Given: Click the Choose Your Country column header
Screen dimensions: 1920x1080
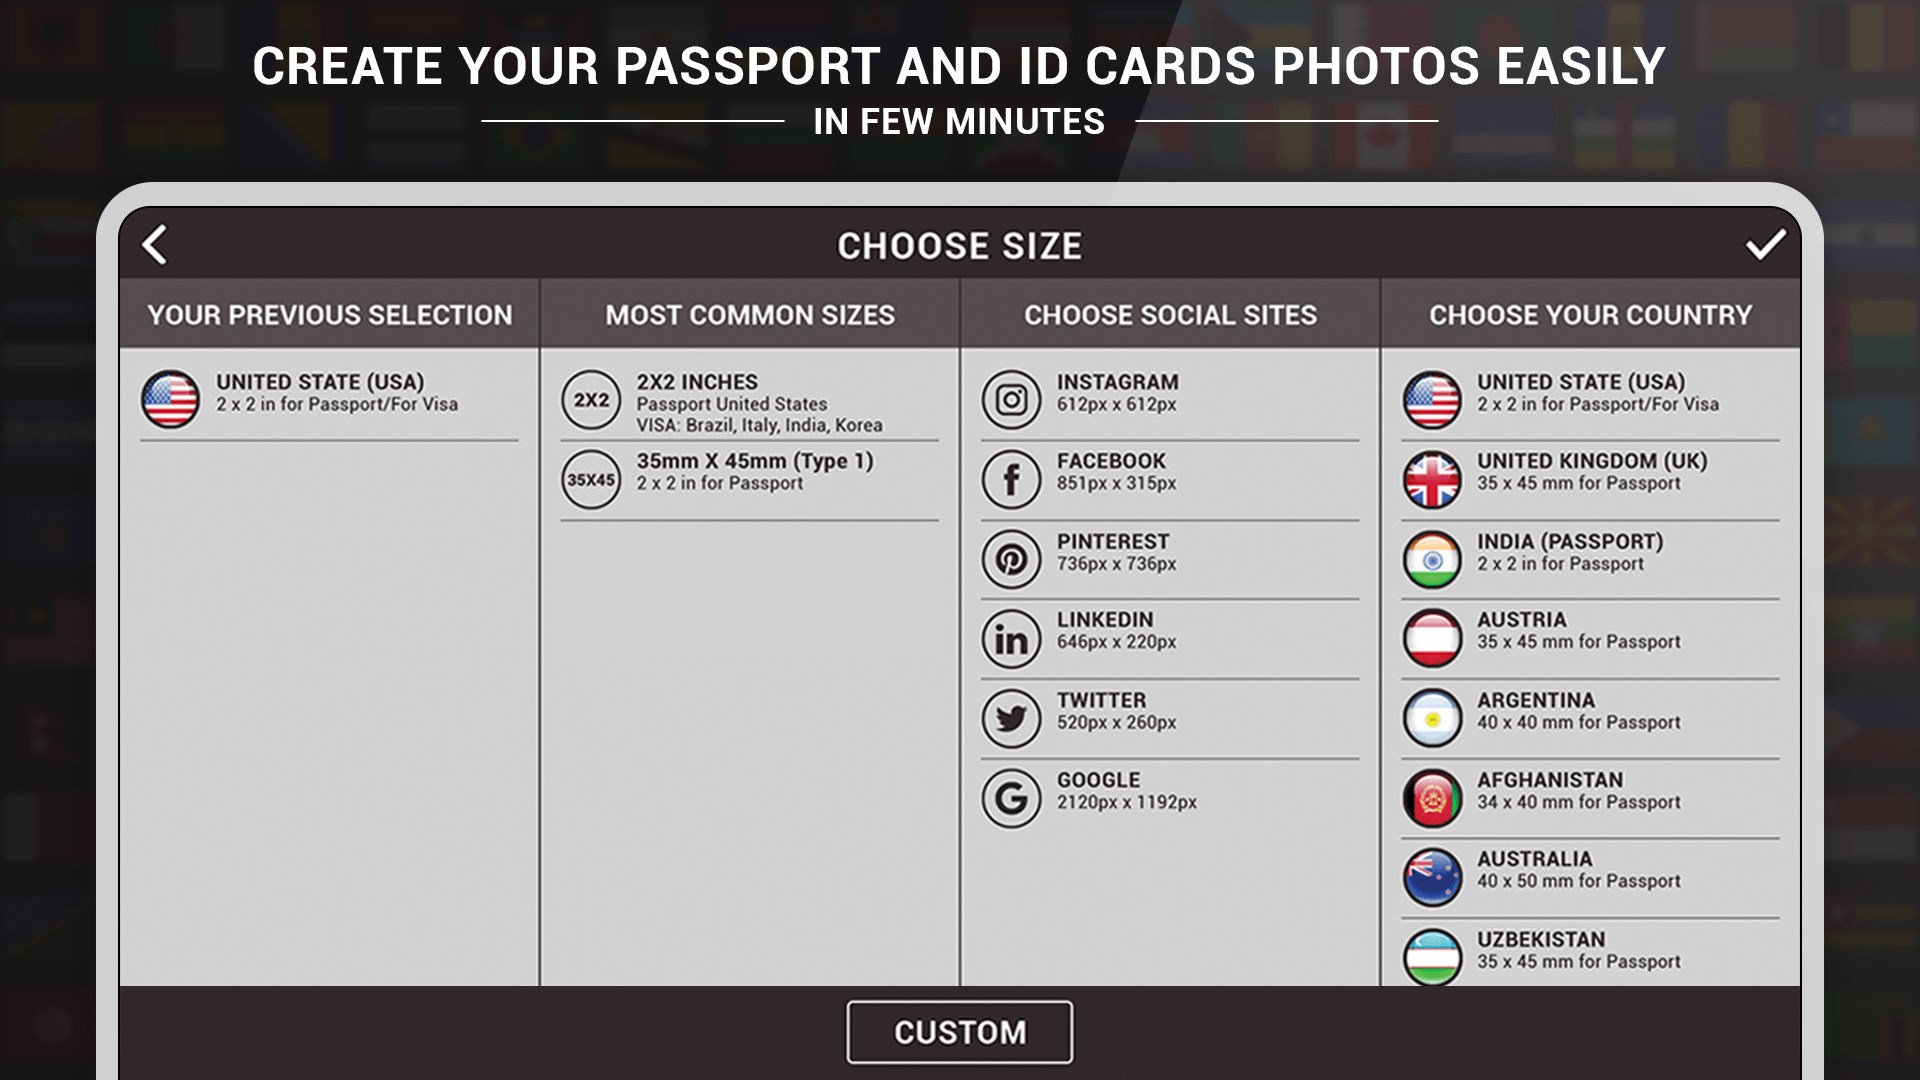Looking at the screenshot, I should 1590,315.
